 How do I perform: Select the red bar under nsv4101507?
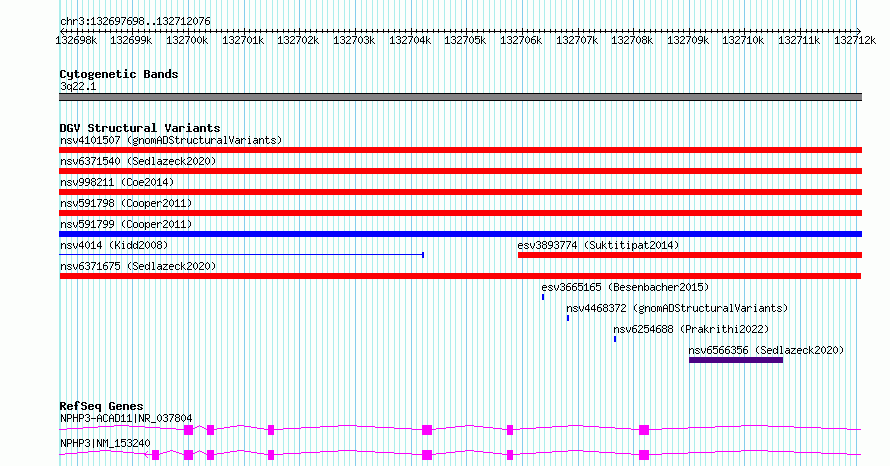460,150
